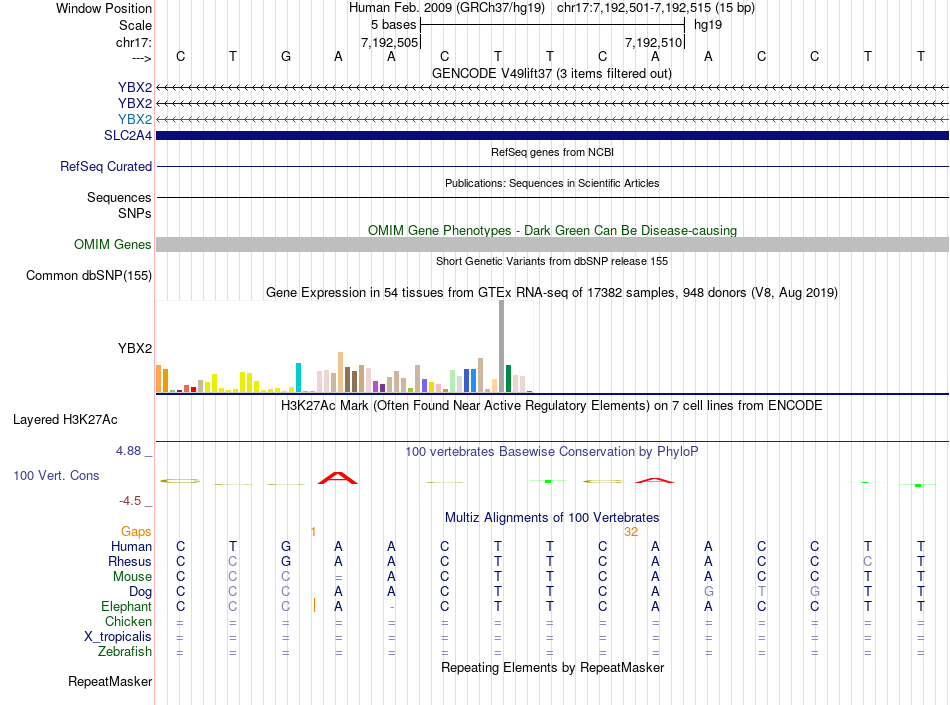Image resolution: width=950 pixels, height=705 pixels.
Task: Click the Common dbSNP(155) track label
Action: click(x=89, y=276)
